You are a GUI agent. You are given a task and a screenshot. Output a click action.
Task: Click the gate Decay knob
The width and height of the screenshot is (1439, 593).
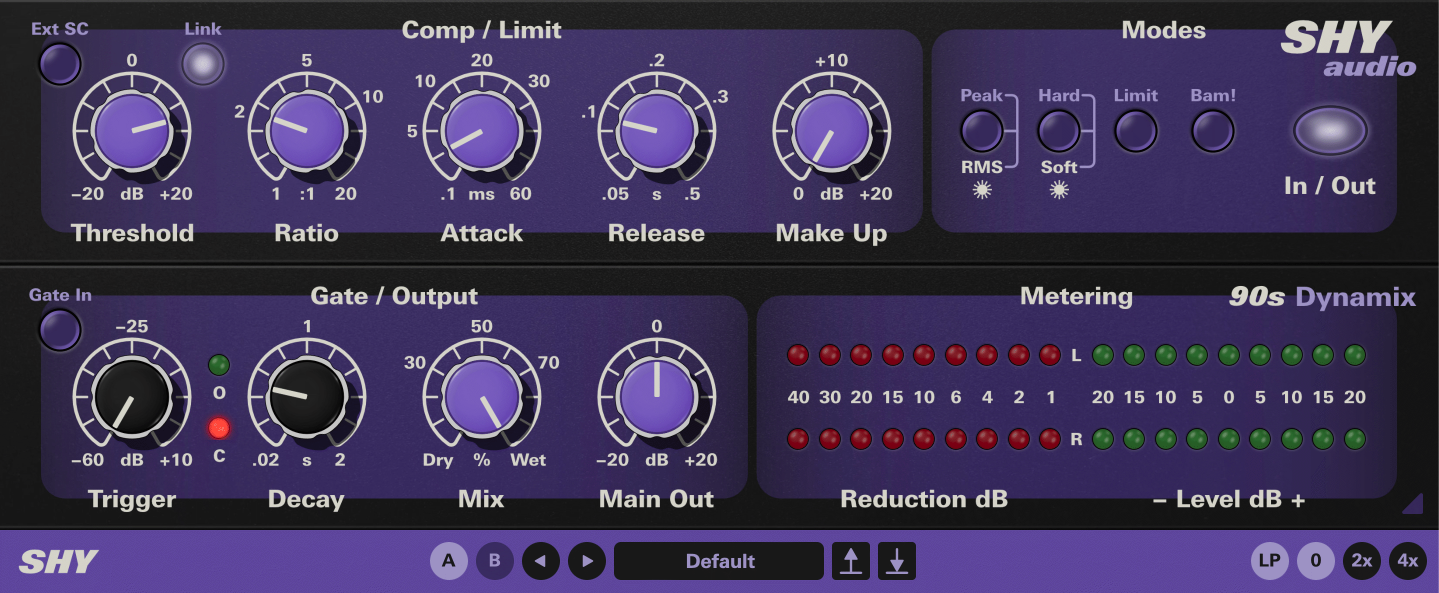pyautogui.click(x=306, y=397)
